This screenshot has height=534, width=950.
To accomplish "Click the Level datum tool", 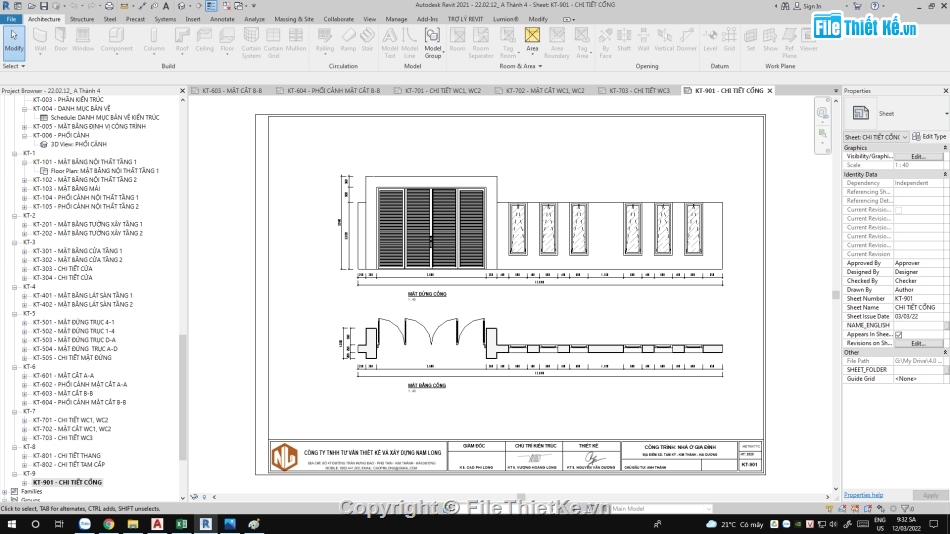I will coord(710,41).
